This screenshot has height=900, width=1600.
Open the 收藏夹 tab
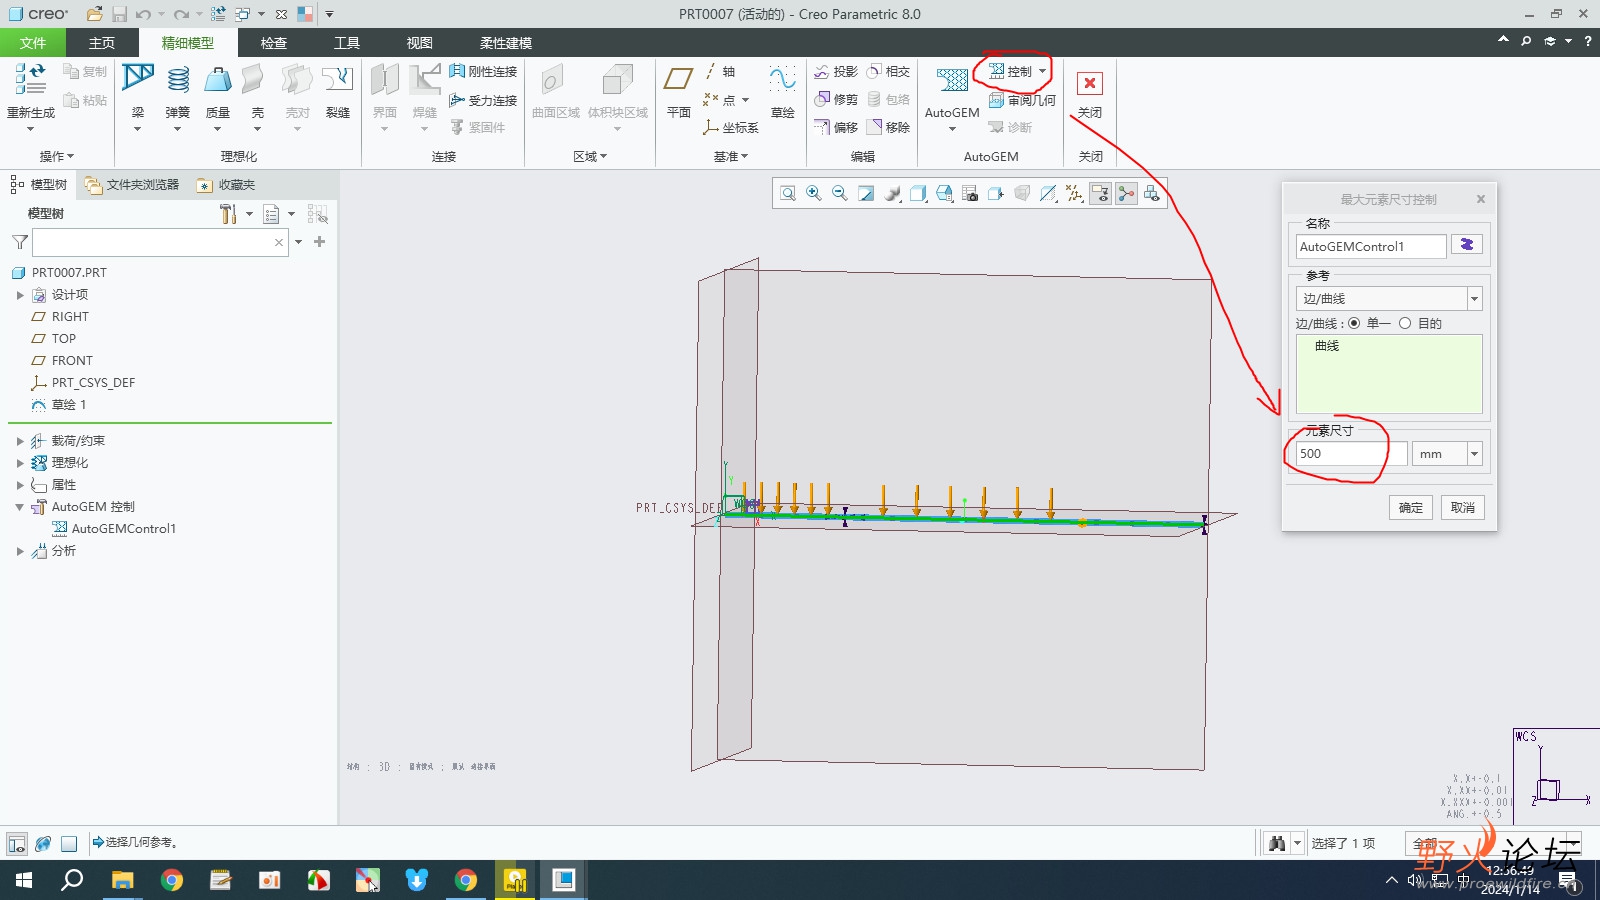click(x=226, y=185)
